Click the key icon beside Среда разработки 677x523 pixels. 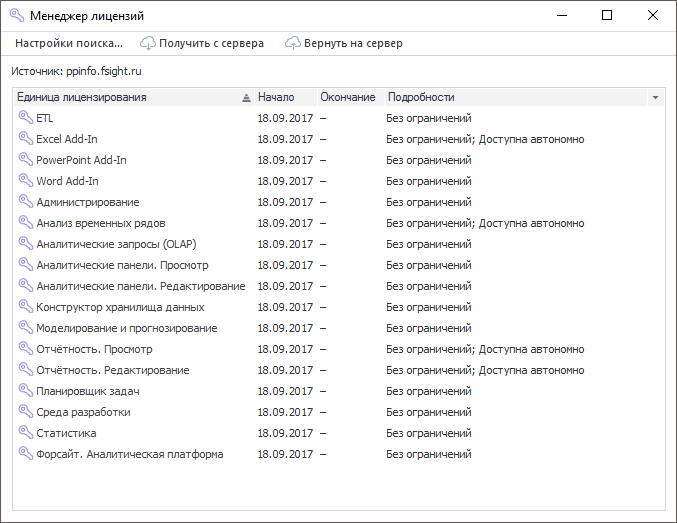(x=25, y=412)
